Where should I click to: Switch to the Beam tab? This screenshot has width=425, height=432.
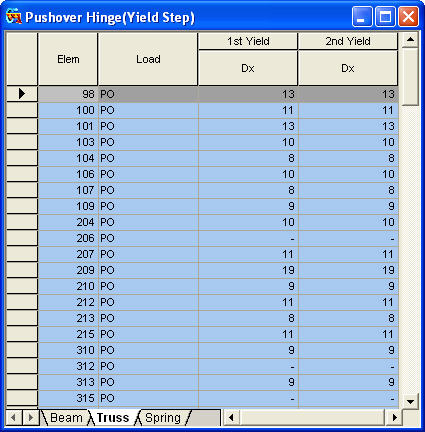[66, 417]
